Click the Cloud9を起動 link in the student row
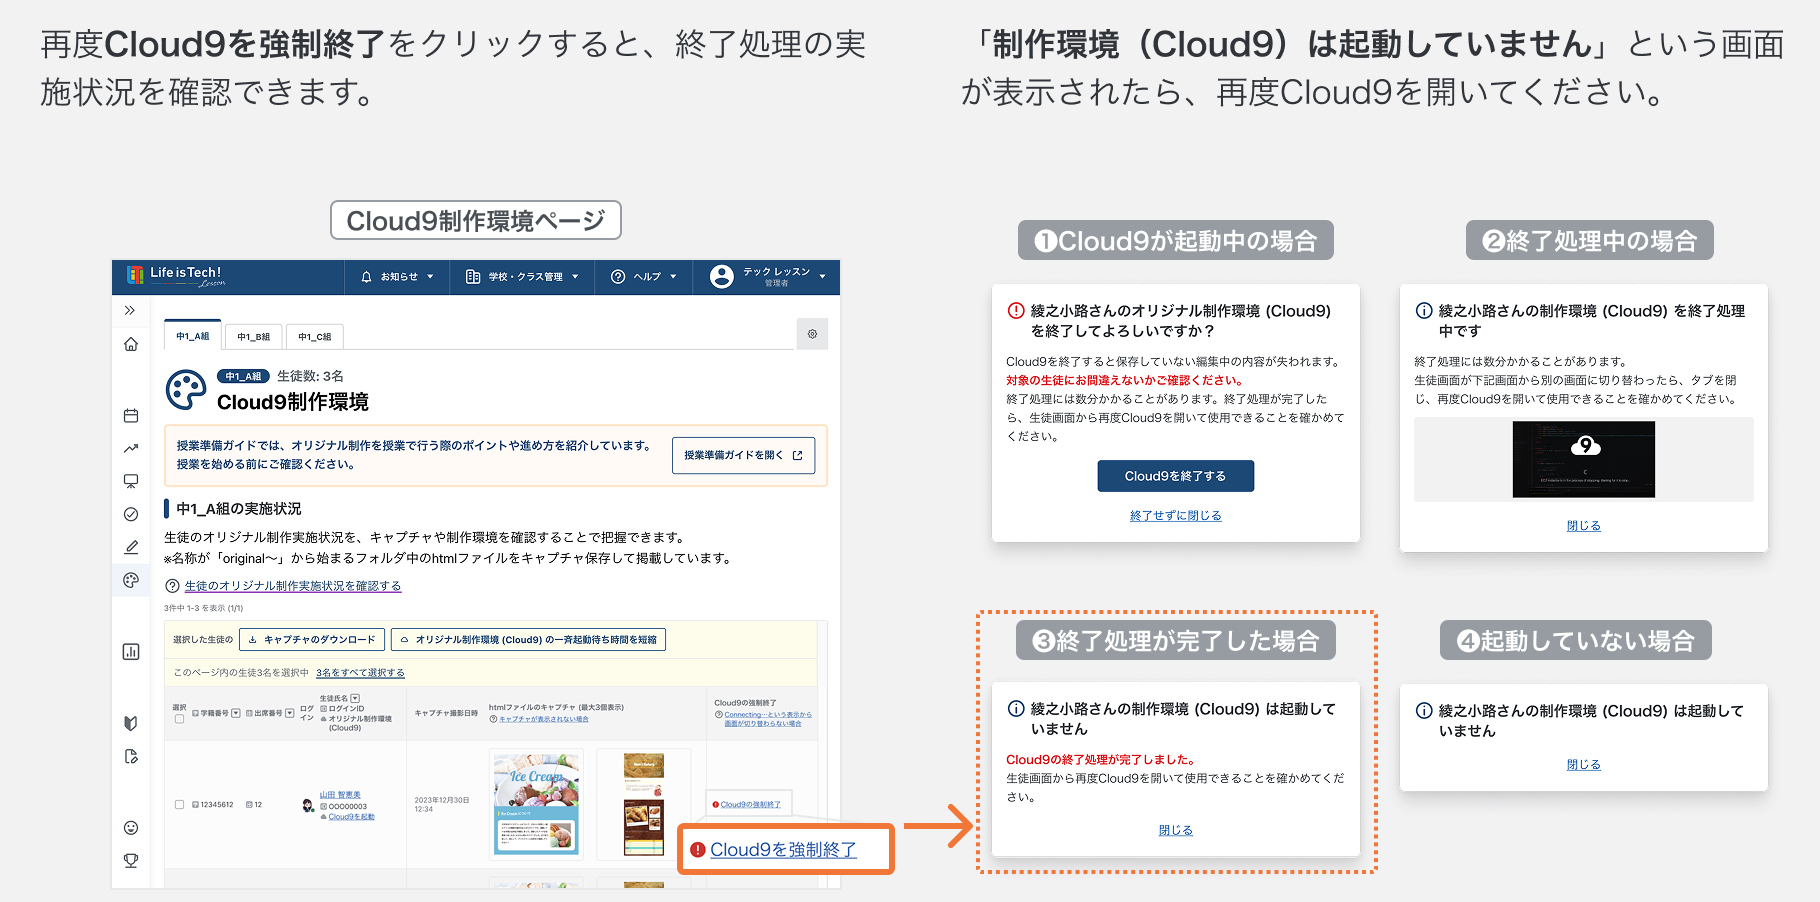This screenshot has width=1820, height=902. pyautogui.click(x=351, y=817)
